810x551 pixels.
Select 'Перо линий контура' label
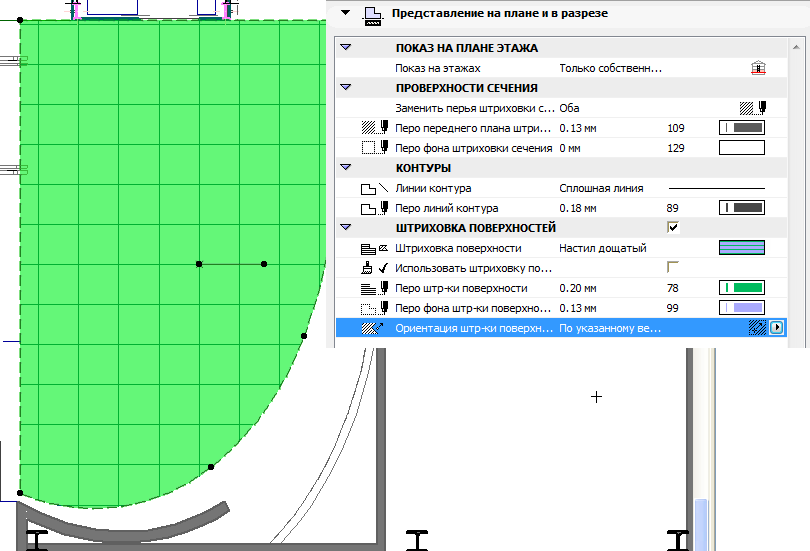tap(446, 208)
